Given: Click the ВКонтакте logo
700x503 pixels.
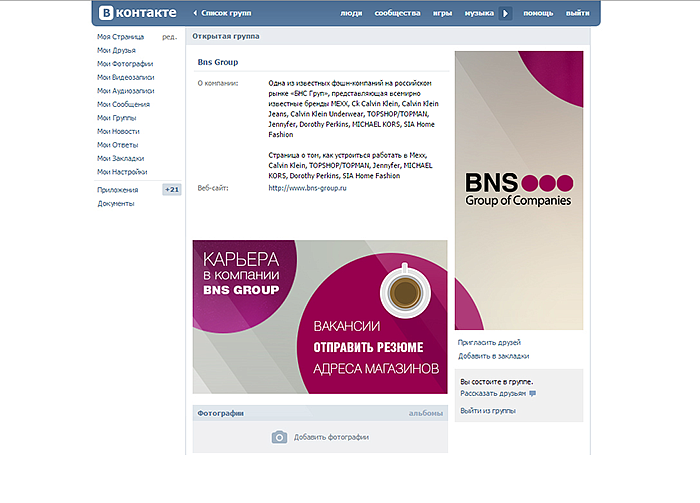Looking at the screenshot, I should pos(138,13).
